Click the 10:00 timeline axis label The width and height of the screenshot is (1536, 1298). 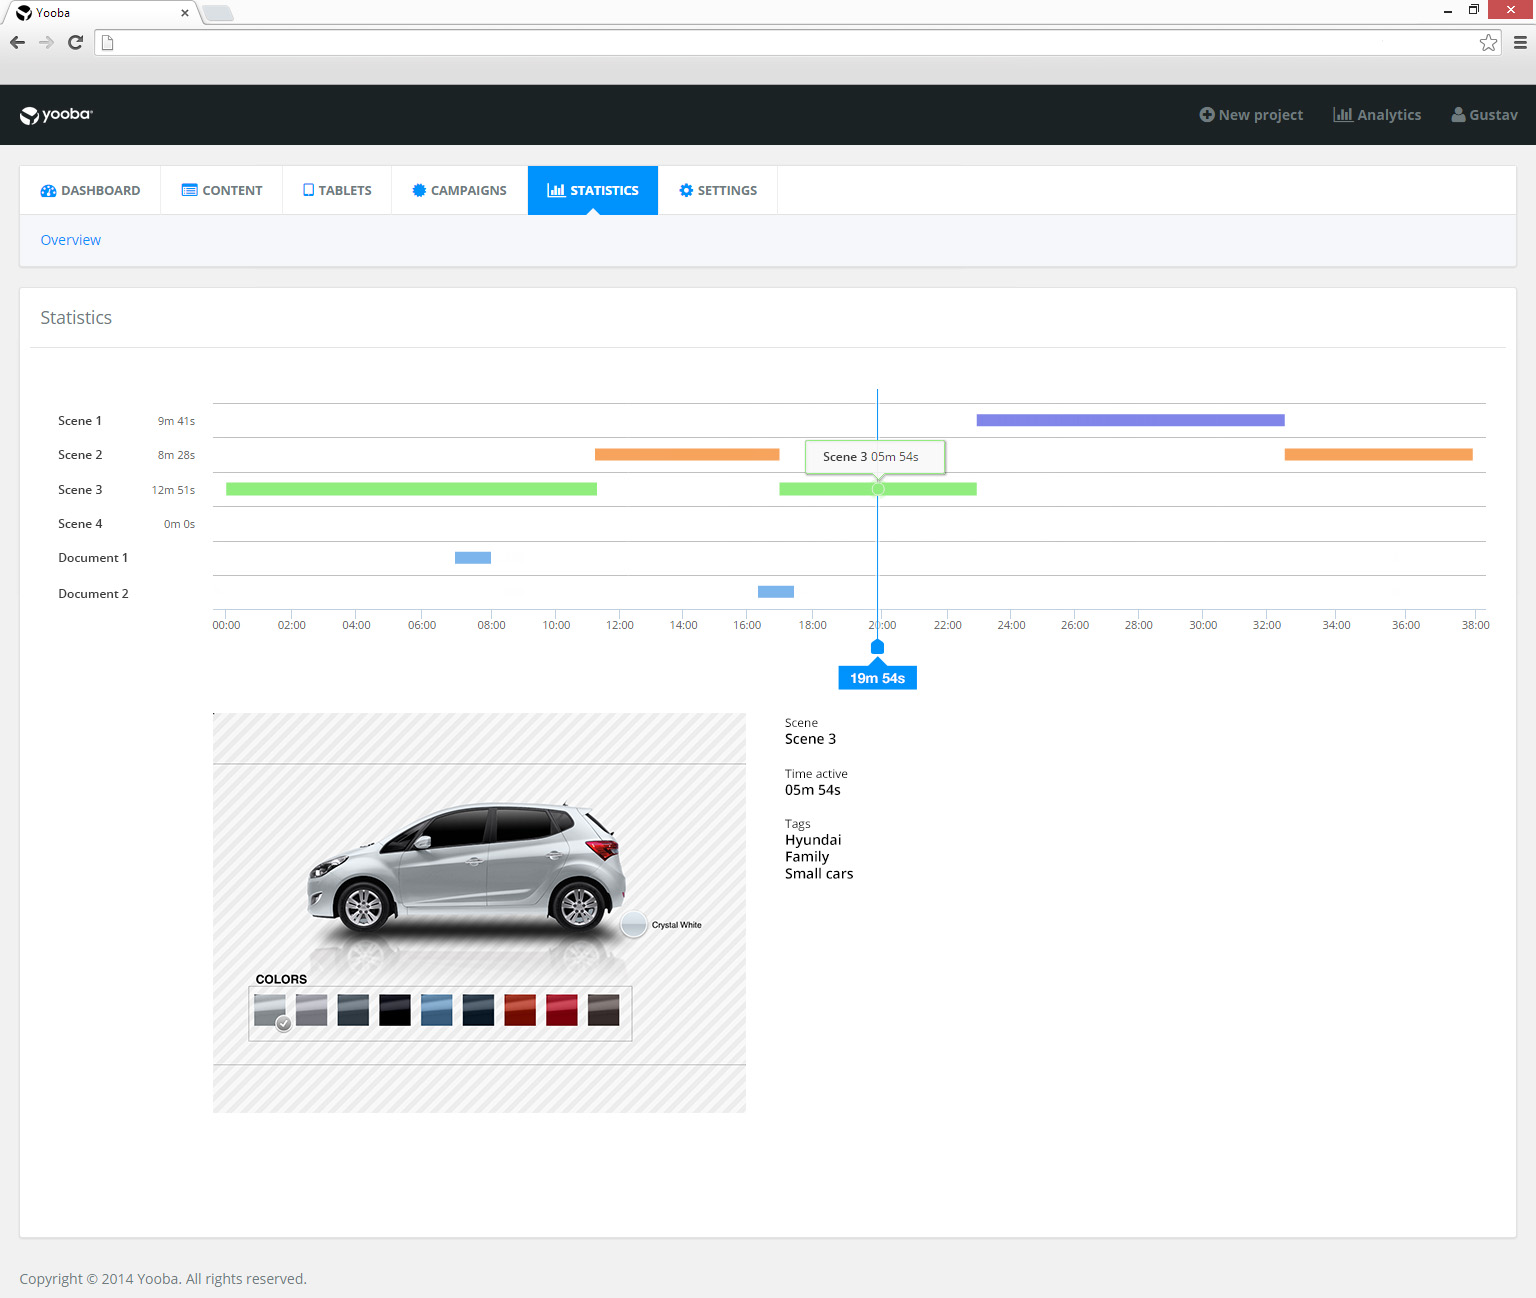click(x=556, y=625)
